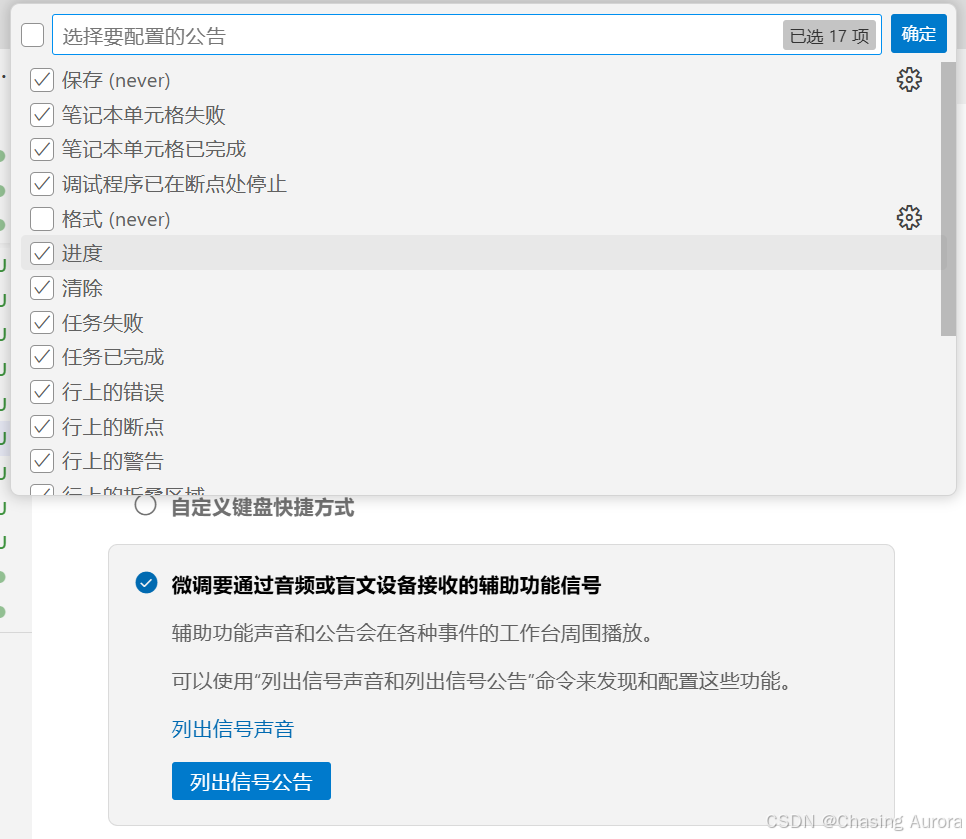Open the gear settings for 格式 (never)

pos(909,218)
